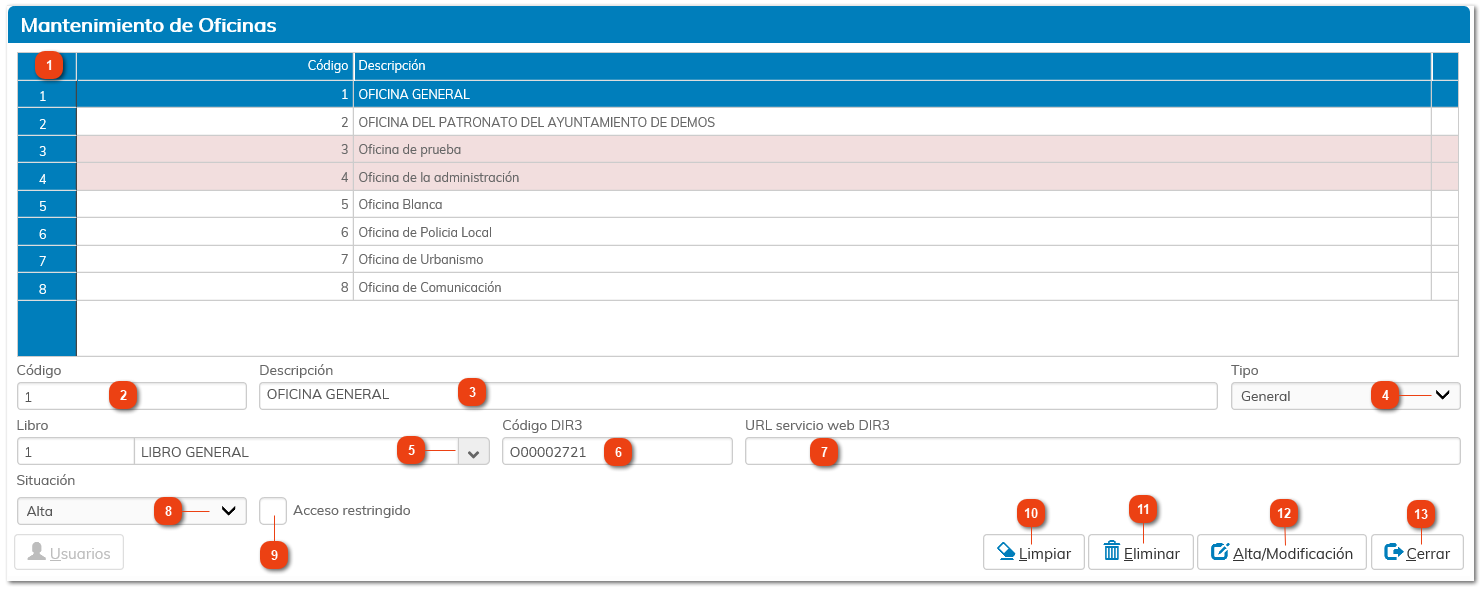Click the exit icon on Cerrar
Viewport: 1483px width, 590px height.
pos(1393,552)
